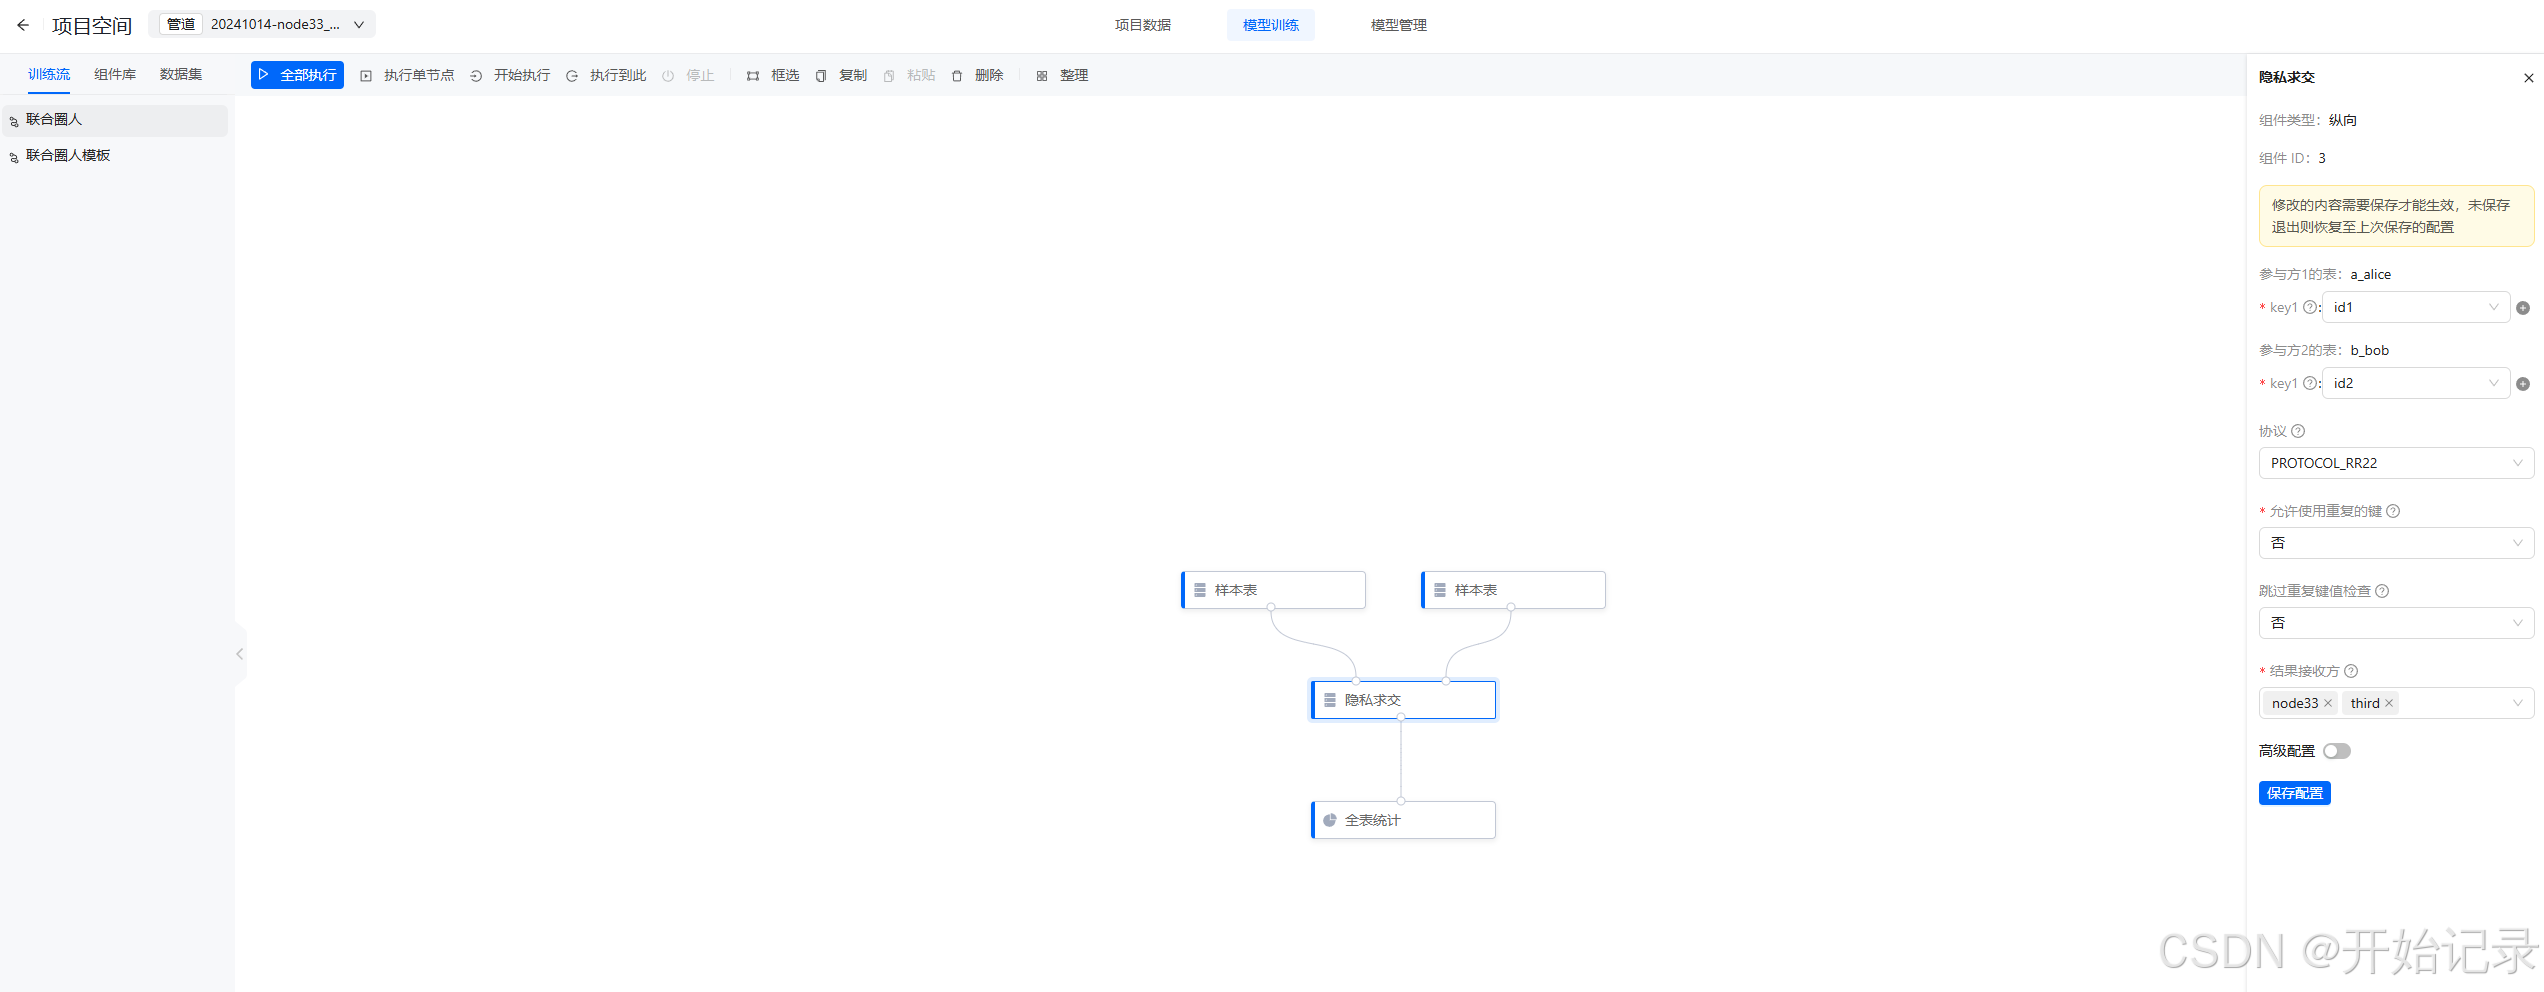
Task: Open 联合圈人模板 in sidebar
Action: [68, 155]
